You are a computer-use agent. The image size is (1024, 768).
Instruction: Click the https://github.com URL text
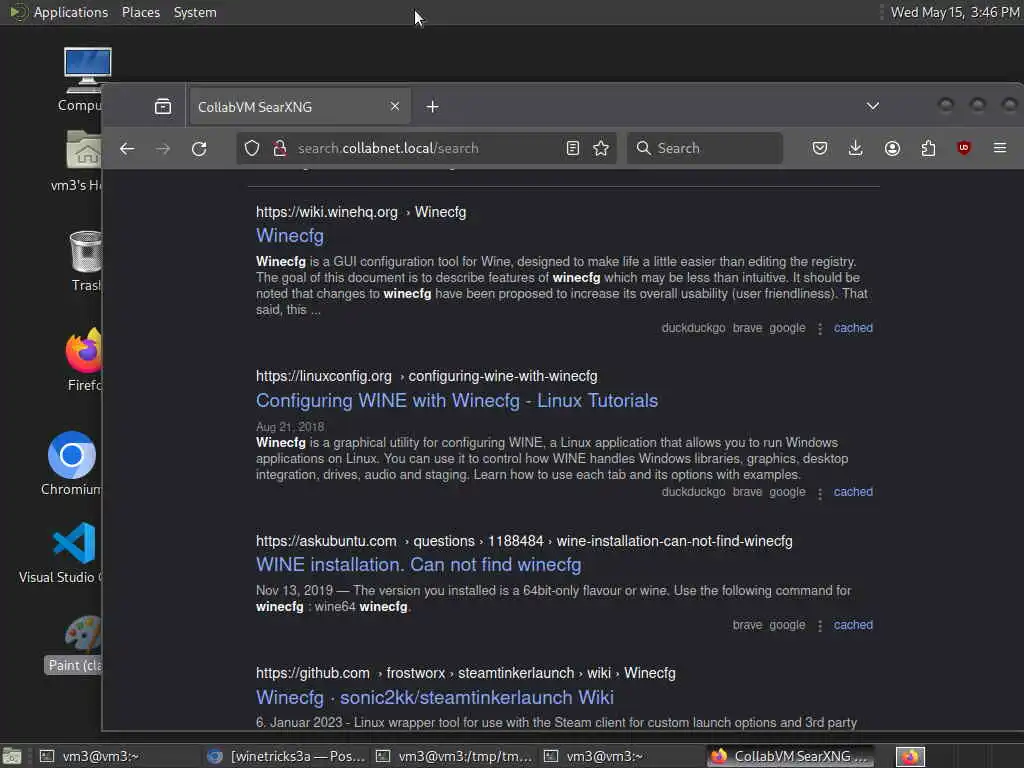(x=312, y=673)
